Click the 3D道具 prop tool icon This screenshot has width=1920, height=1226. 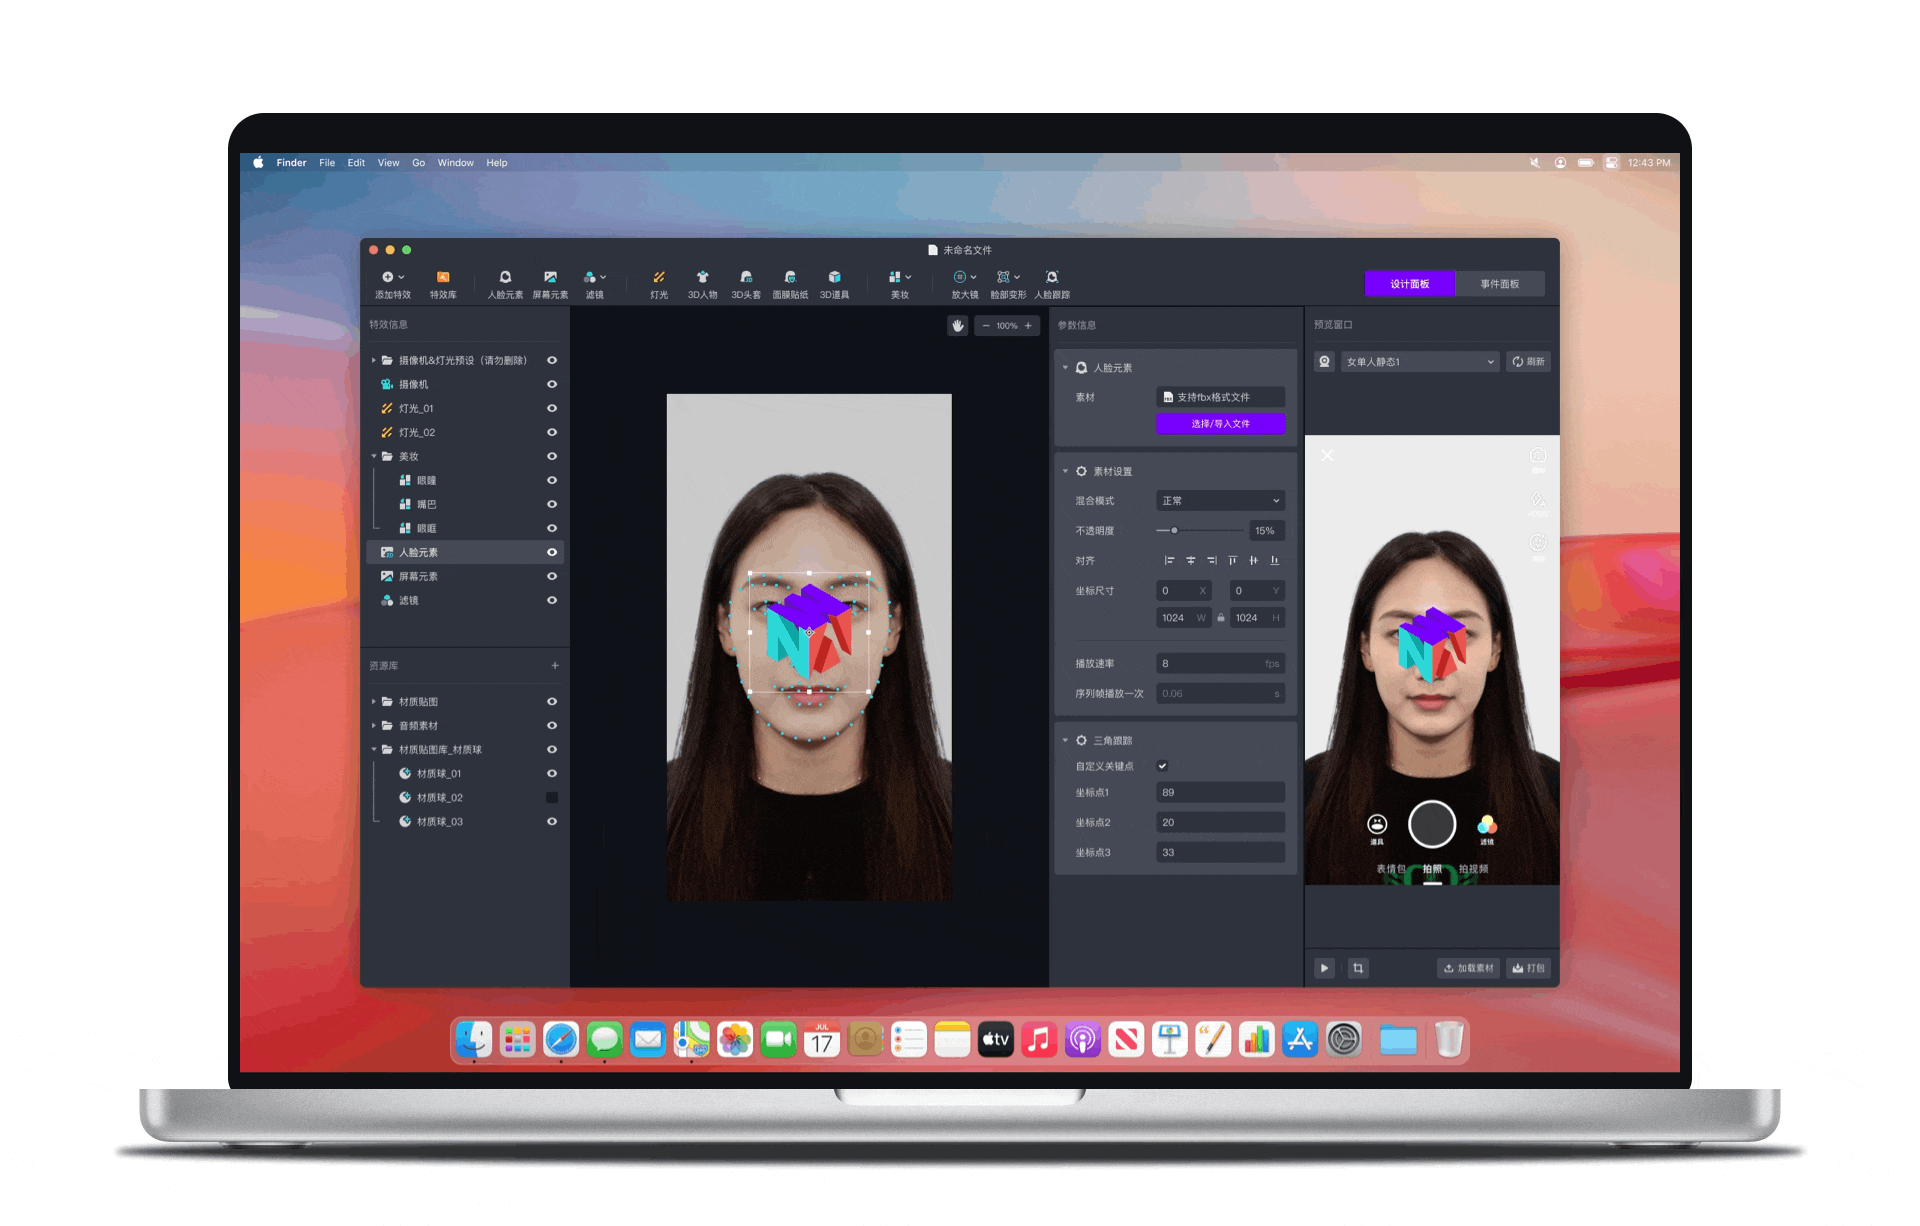834,279
